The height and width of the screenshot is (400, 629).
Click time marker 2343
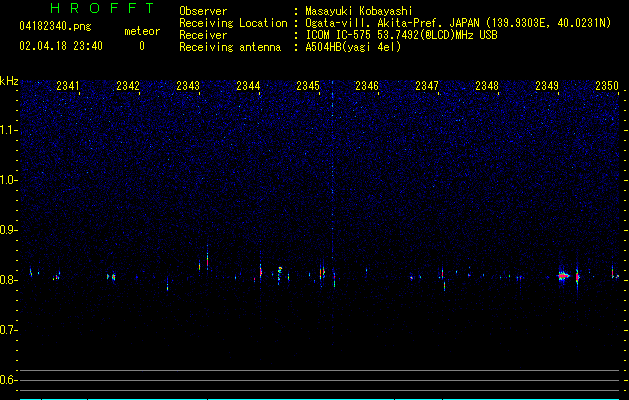(x=188, y=86)
